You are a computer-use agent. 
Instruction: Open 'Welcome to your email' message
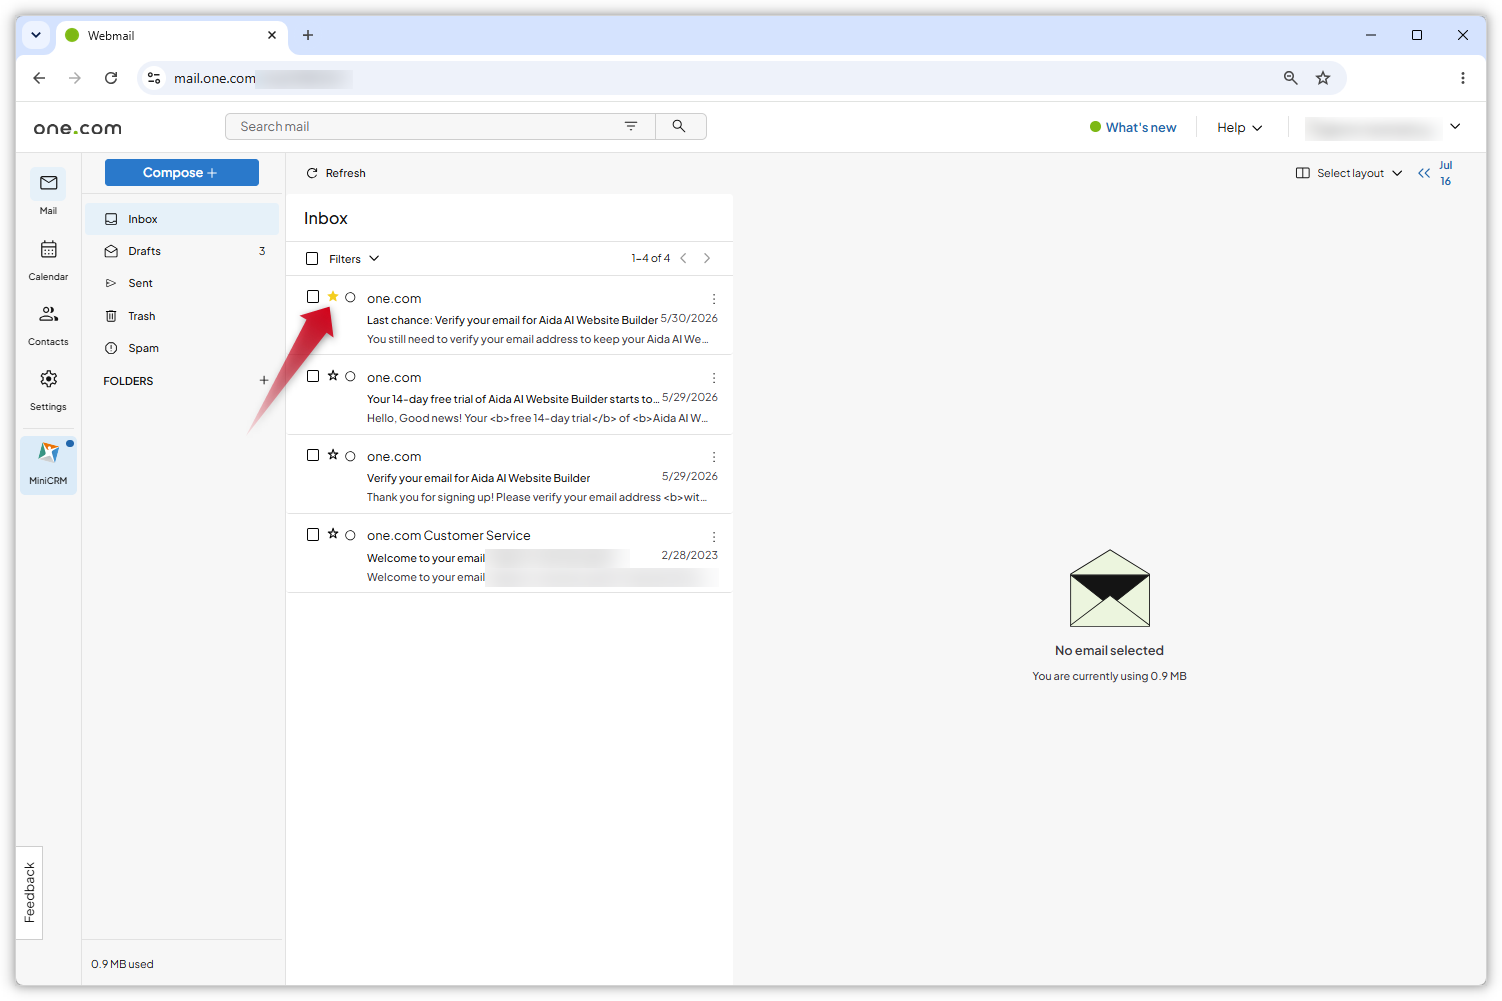(x=510, y=553)
